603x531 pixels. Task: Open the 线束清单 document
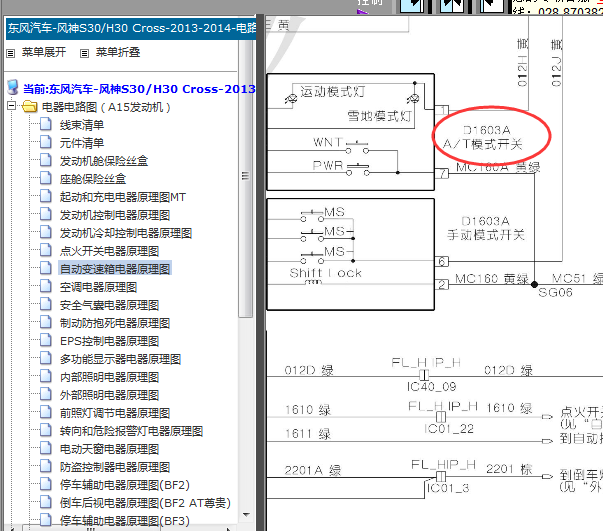pyautogui.click(x=82, y=125)
